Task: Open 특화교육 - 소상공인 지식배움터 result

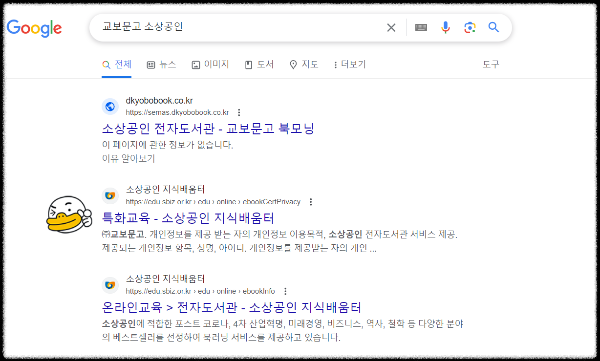Action: pyautogui.click(x=188, y=218)
